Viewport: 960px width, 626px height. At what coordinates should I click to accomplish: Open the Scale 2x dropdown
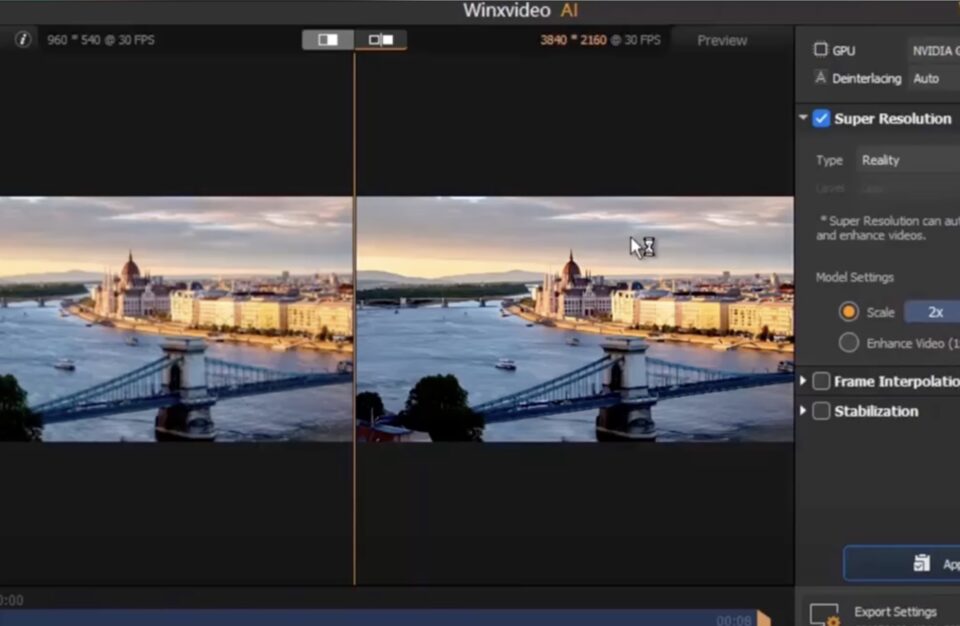click(932, 312)
